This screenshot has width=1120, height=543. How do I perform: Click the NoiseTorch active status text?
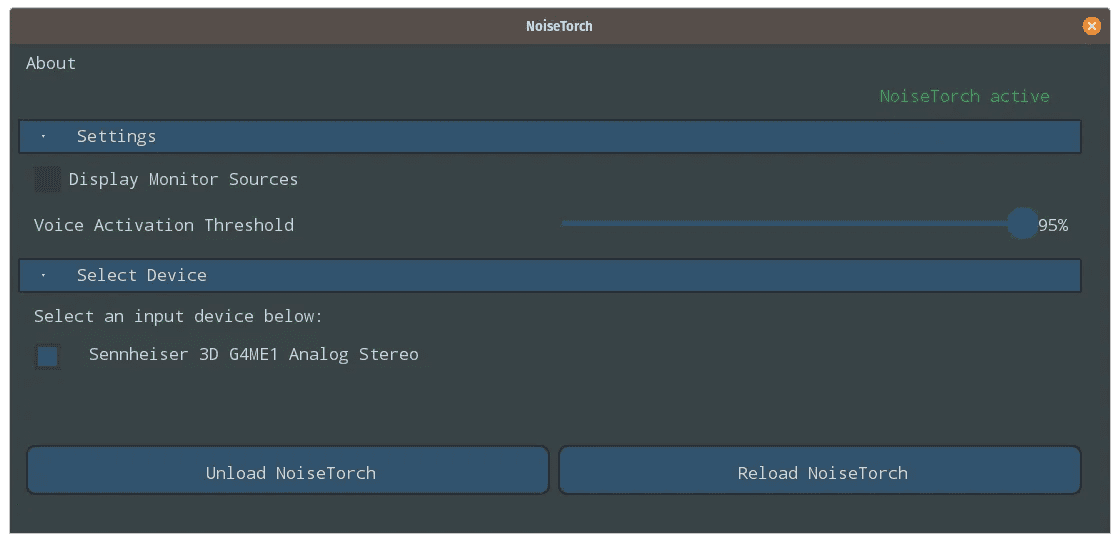pos(964,96)
